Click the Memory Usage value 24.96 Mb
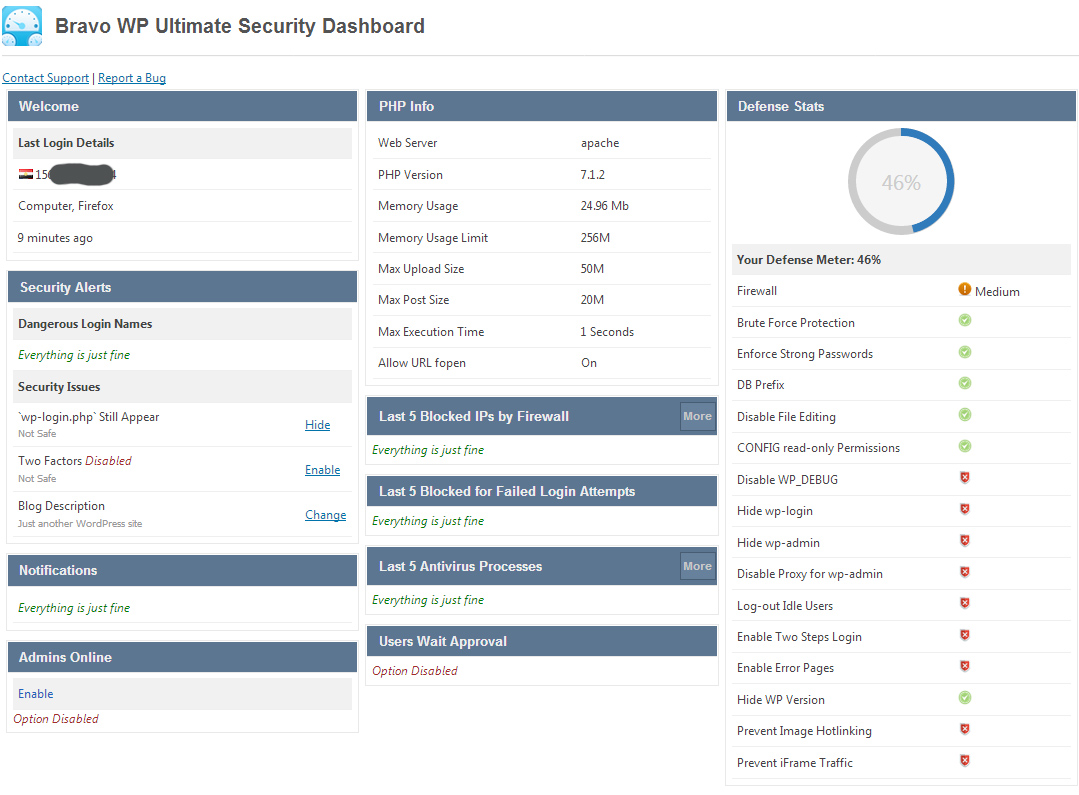The image size is (1079, 795). click(605, 206)
